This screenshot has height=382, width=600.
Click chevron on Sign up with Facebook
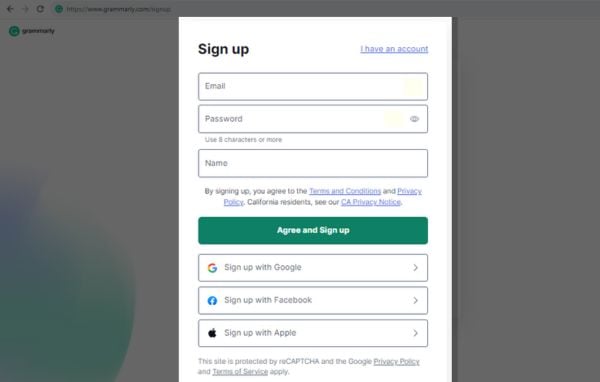click(x=416, y=300)
